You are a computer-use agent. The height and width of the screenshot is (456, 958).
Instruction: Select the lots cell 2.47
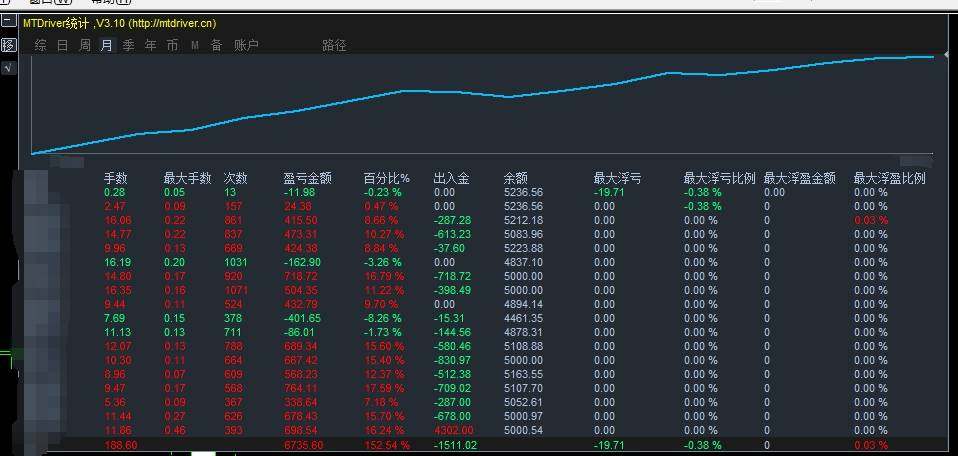(x=114, y=206)
